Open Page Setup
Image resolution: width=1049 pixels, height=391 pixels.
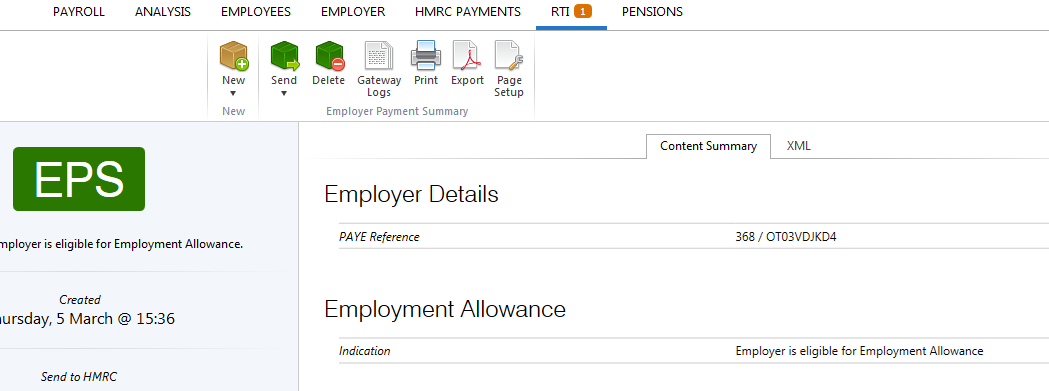coord(508,69)
